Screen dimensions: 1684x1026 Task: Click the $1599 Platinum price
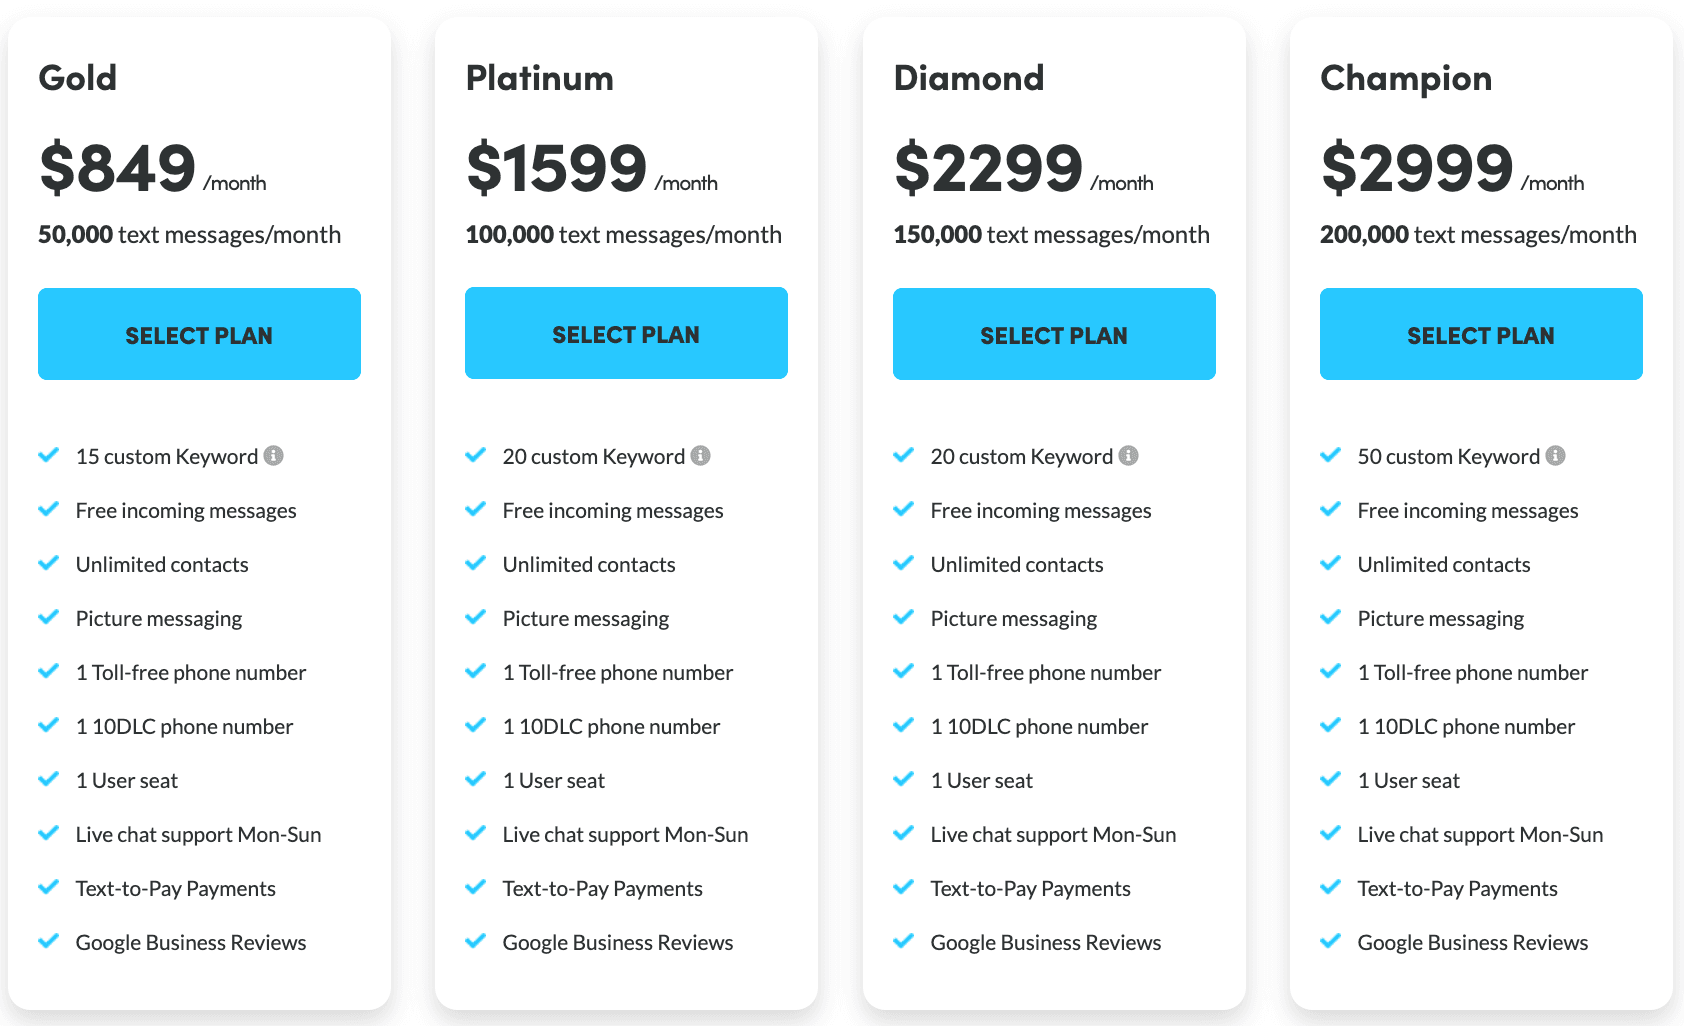click(557, 167)
